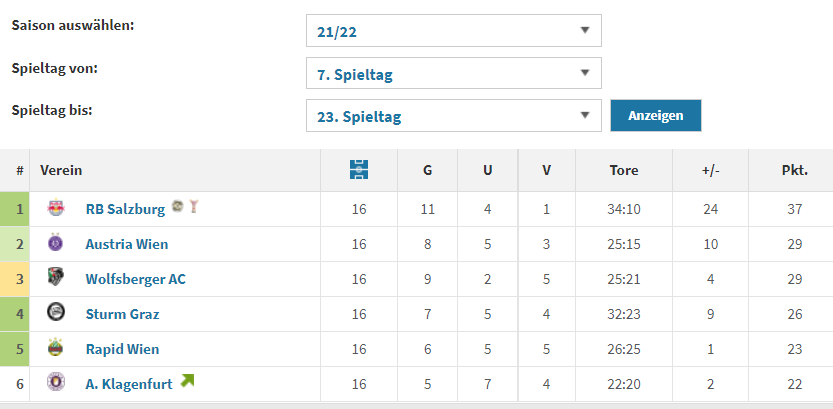This screenshot has height=409, width=833.
Task: Click the RB Salzburg club crest
Action: click(56, 208)
